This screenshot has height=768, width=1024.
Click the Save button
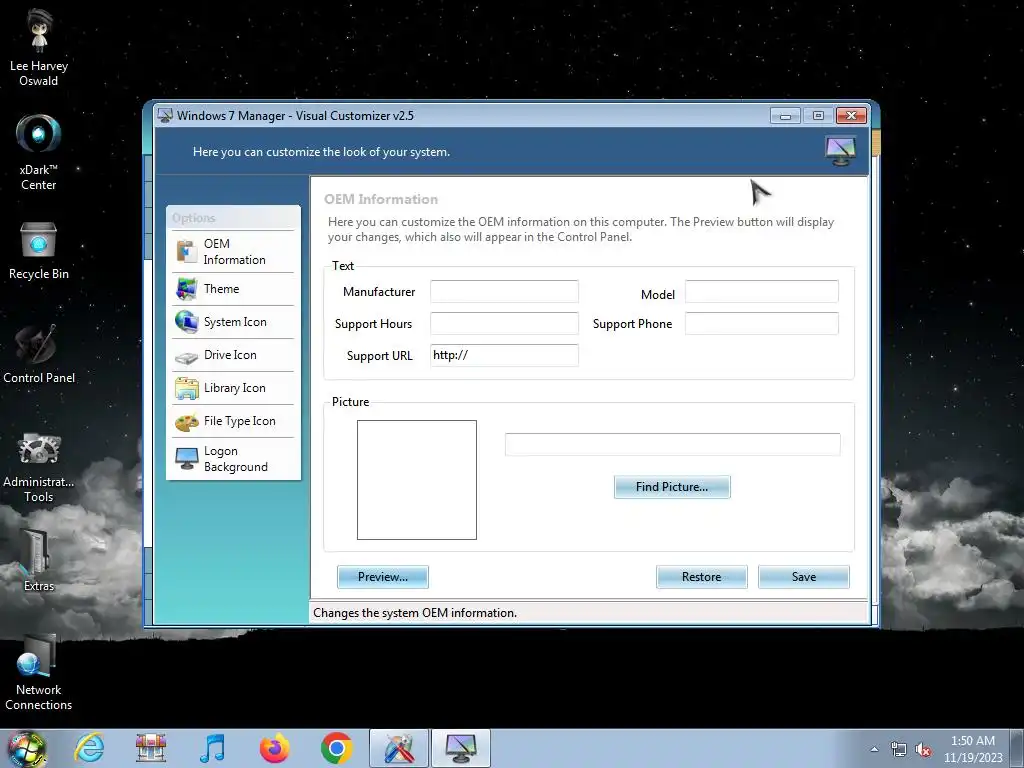(804, 577)
